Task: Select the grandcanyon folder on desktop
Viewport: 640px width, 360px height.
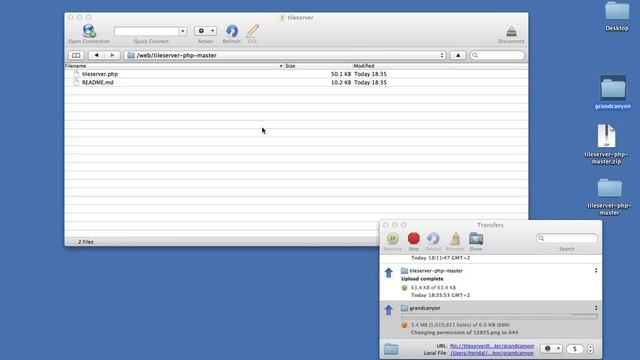Action: point(613,92)
